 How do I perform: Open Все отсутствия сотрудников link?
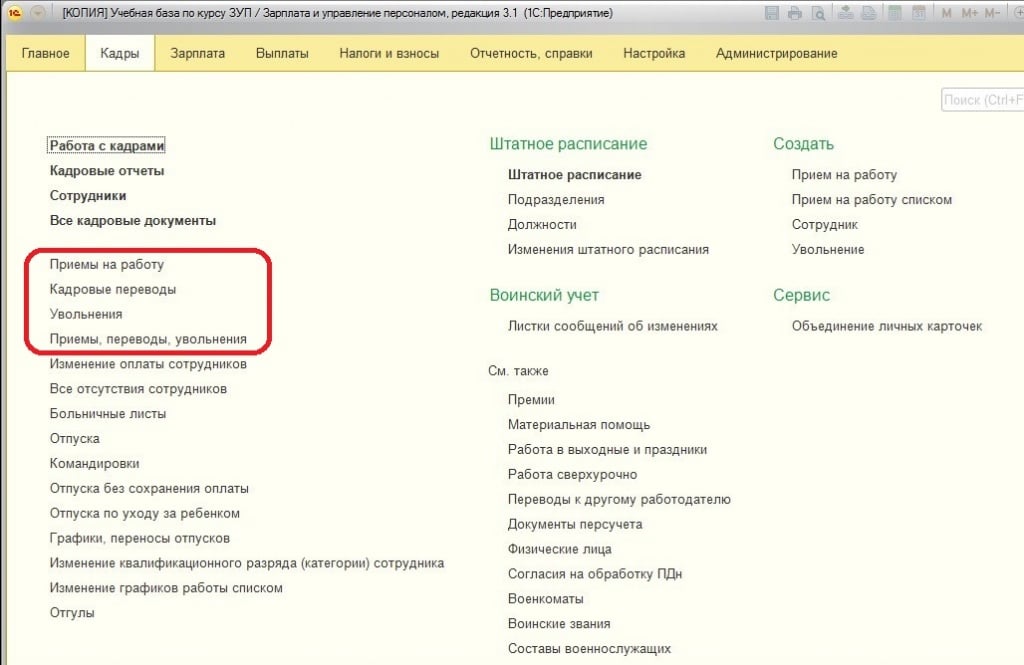pyautogui.click(x=138, y=389)
